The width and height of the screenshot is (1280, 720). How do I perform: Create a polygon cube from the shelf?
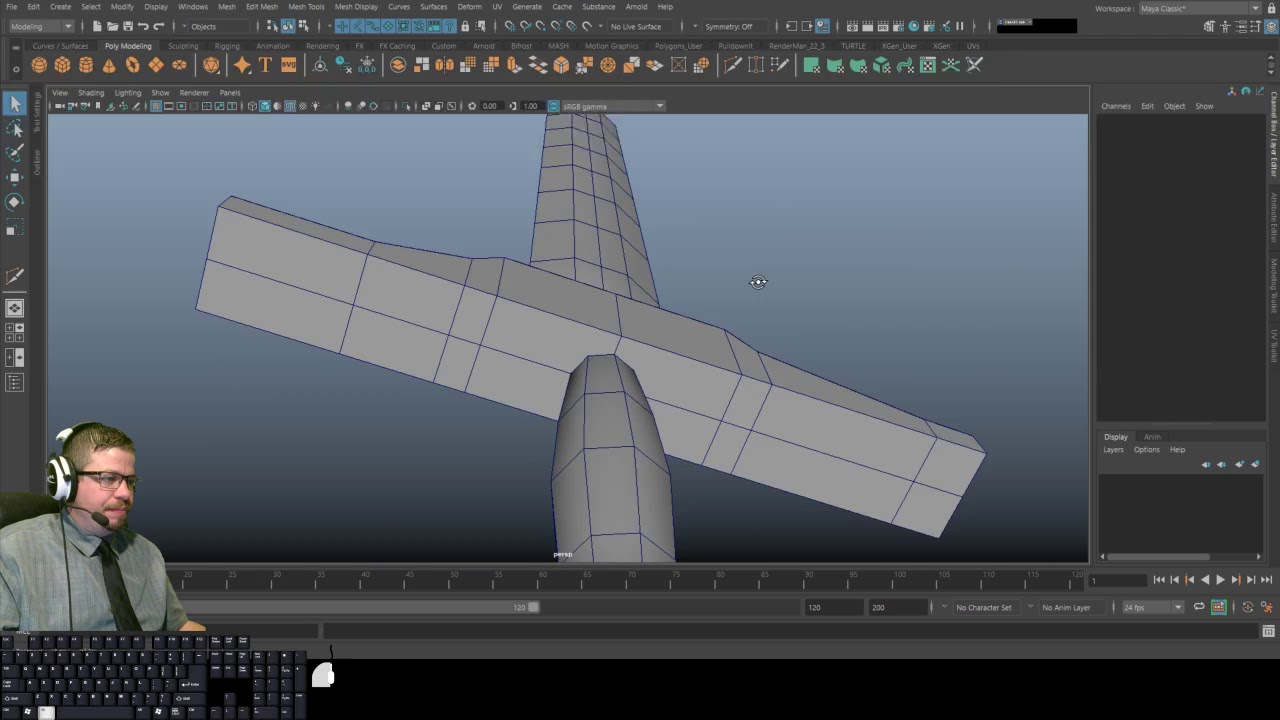coord(62,65)
